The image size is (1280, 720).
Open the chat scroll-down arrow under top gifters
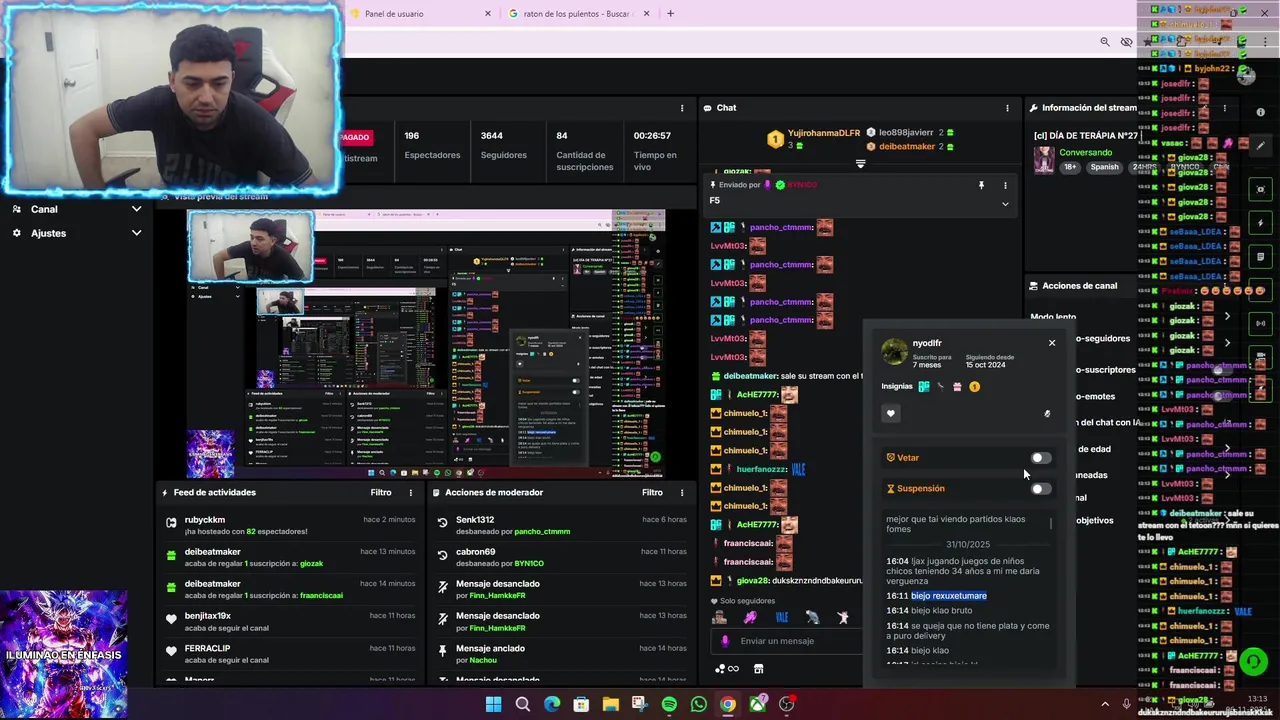coord(860,163)
